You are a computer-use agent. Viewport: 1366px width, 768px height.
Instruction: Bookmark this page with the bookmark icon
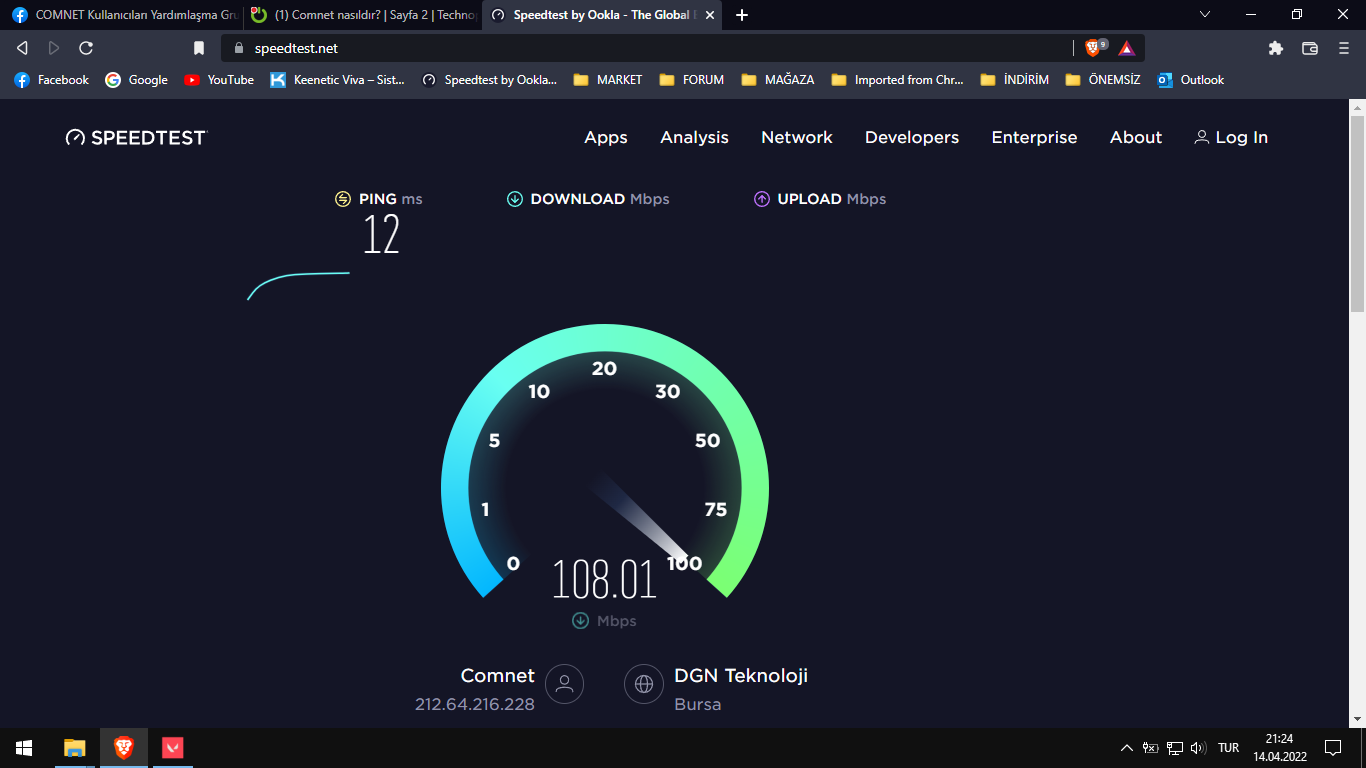199,48
